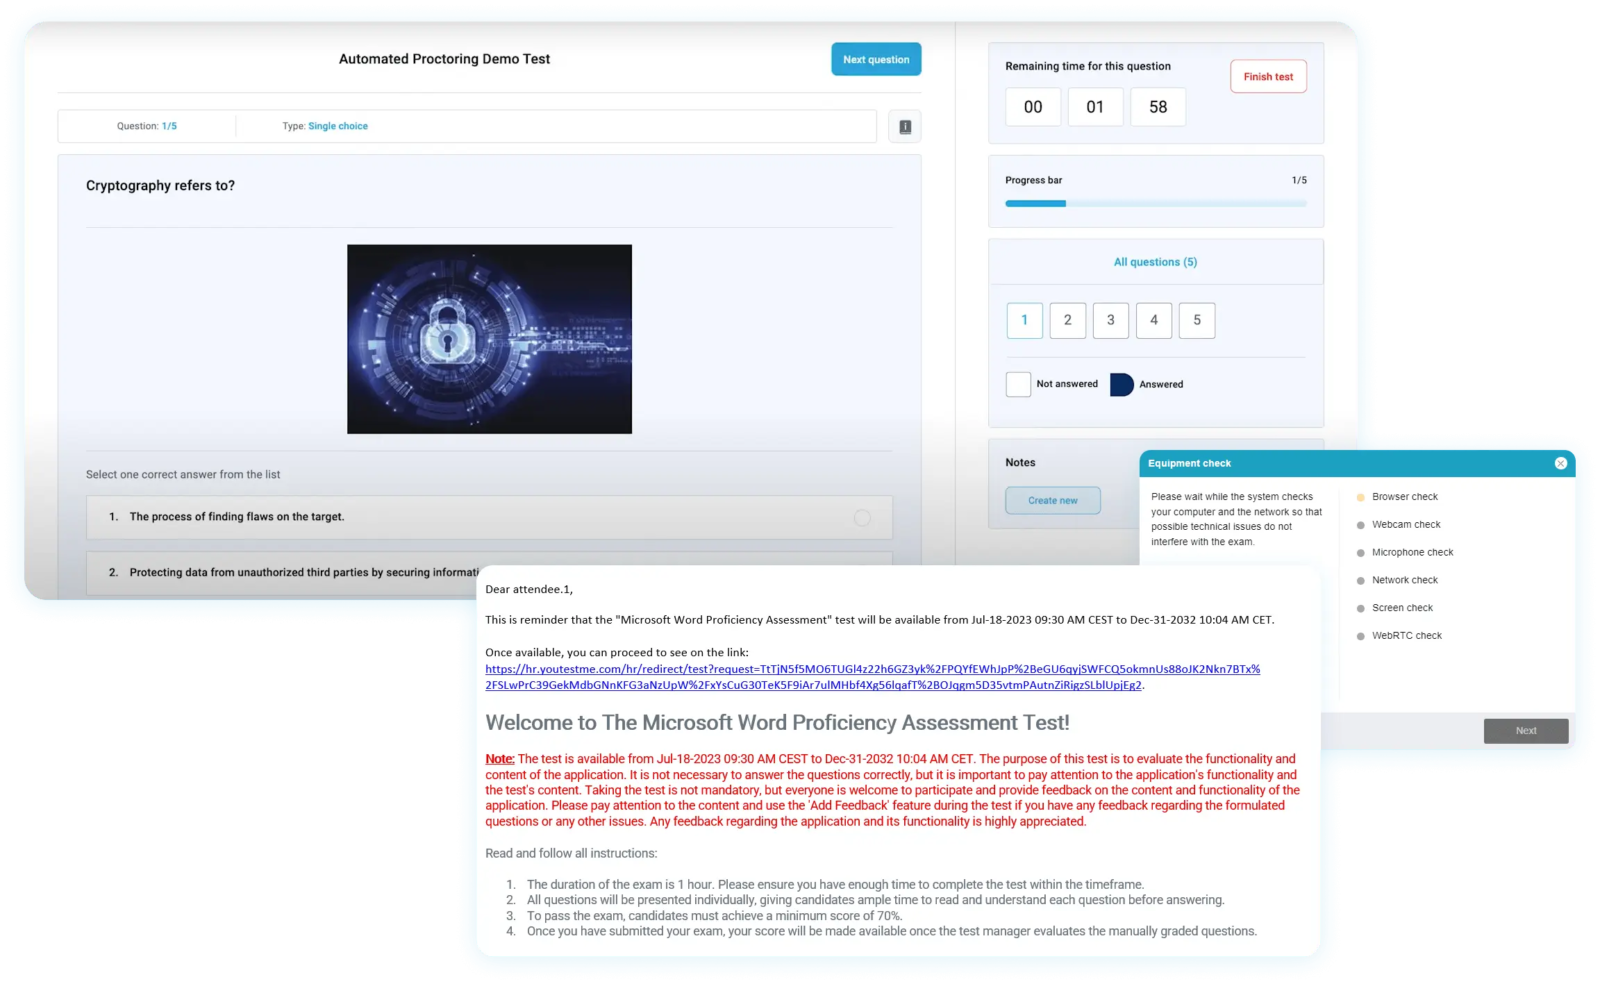Click the Browser check status dot
Image resolution: width=1600 pixels, height=984 pixels.
[1360, 497]
